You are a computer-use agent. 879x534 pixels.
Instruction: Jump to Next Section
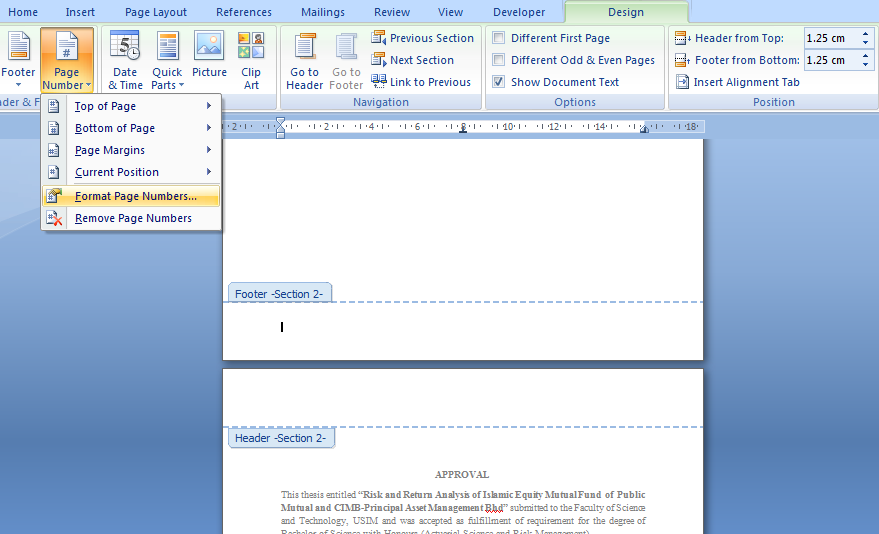[413, 60]
